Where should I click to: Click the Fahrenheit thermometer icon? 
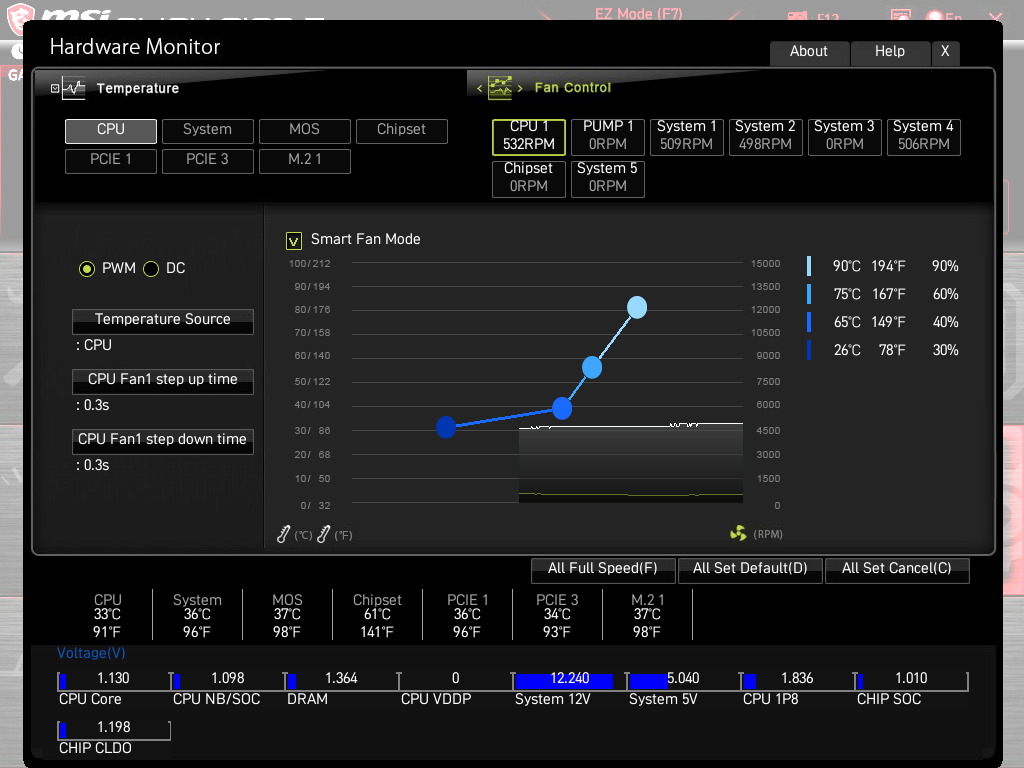tap(323, 534)
